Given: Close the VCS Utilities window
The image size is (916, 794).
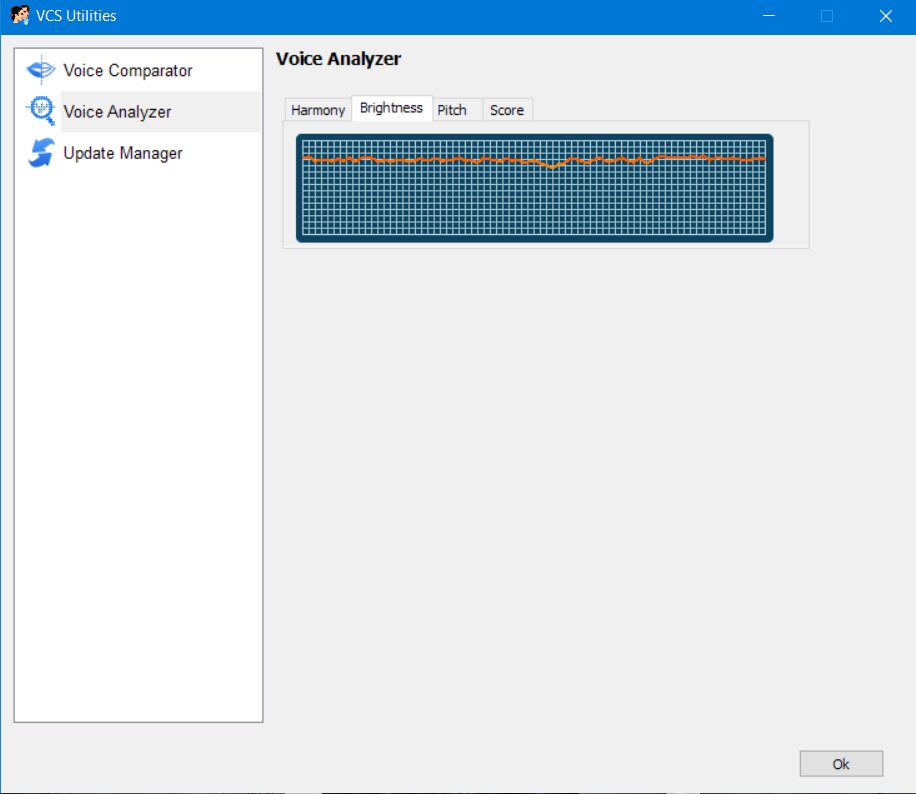Looking at the screenshot, I should click(x=886, y=16).
